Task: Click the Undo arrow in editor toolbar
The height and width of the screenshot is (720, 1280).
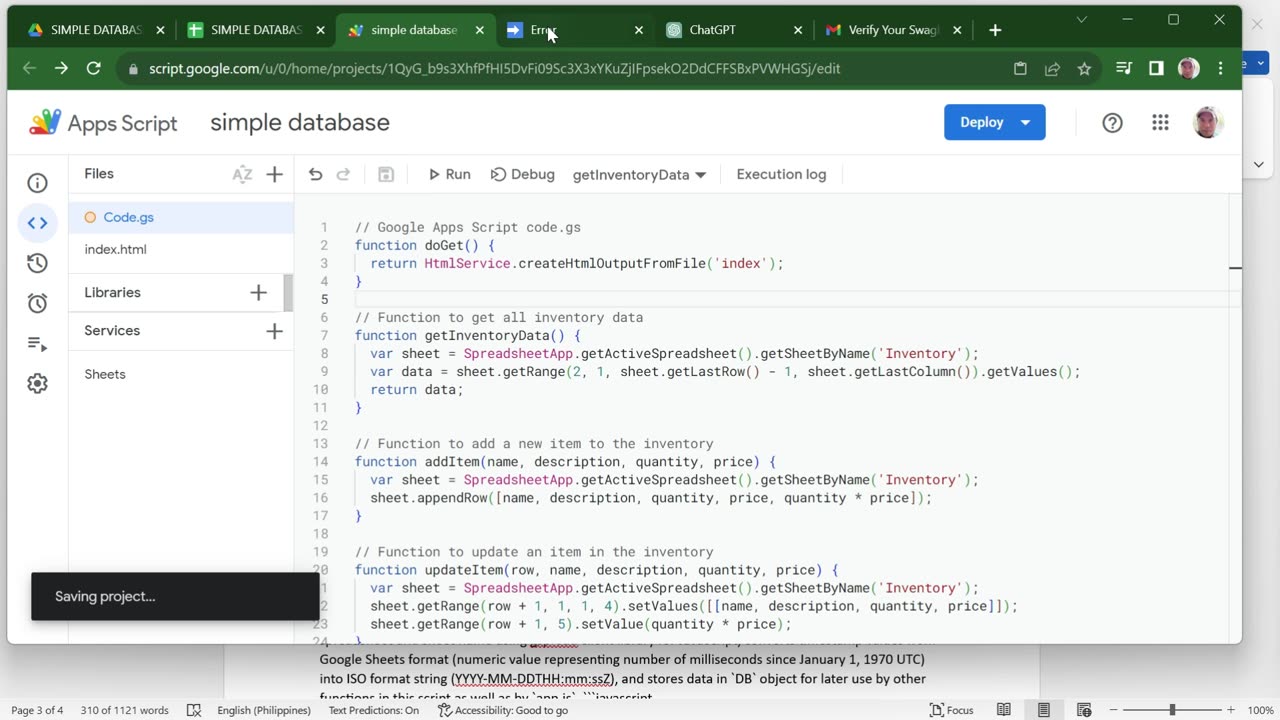Action: pyautogui.click(x=315, y=174)
